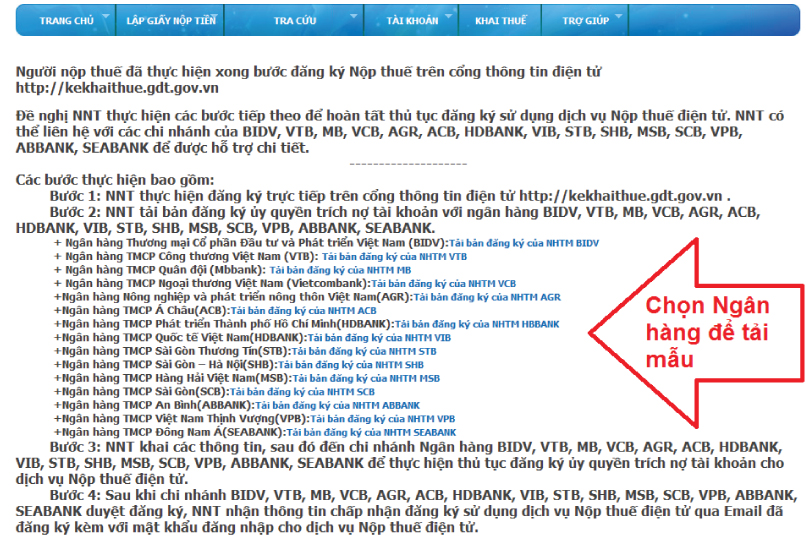Expand the LẬP GIẤY NỘP TIỀN dropdown arrow
Image resolution: width=806 pixels, height=547 pixels.
[214, 16]
